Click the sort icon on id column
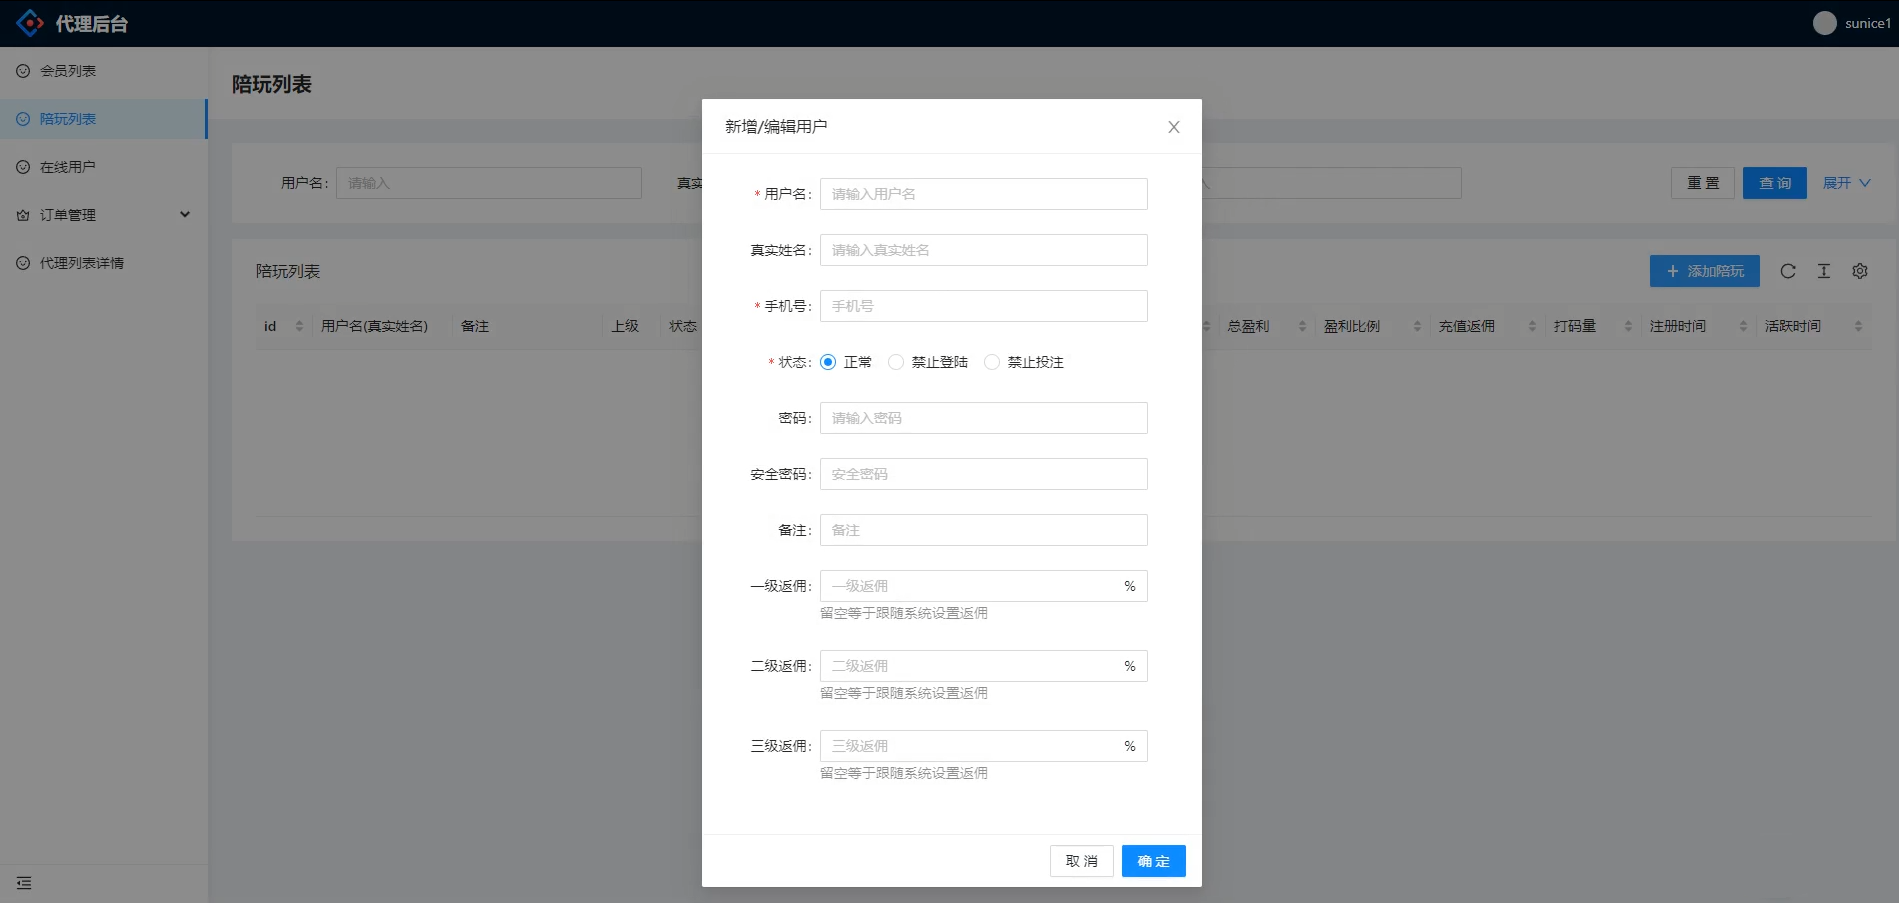Image resolution: width=1899 pixels, height=903 pixels. tap(299, 326)
